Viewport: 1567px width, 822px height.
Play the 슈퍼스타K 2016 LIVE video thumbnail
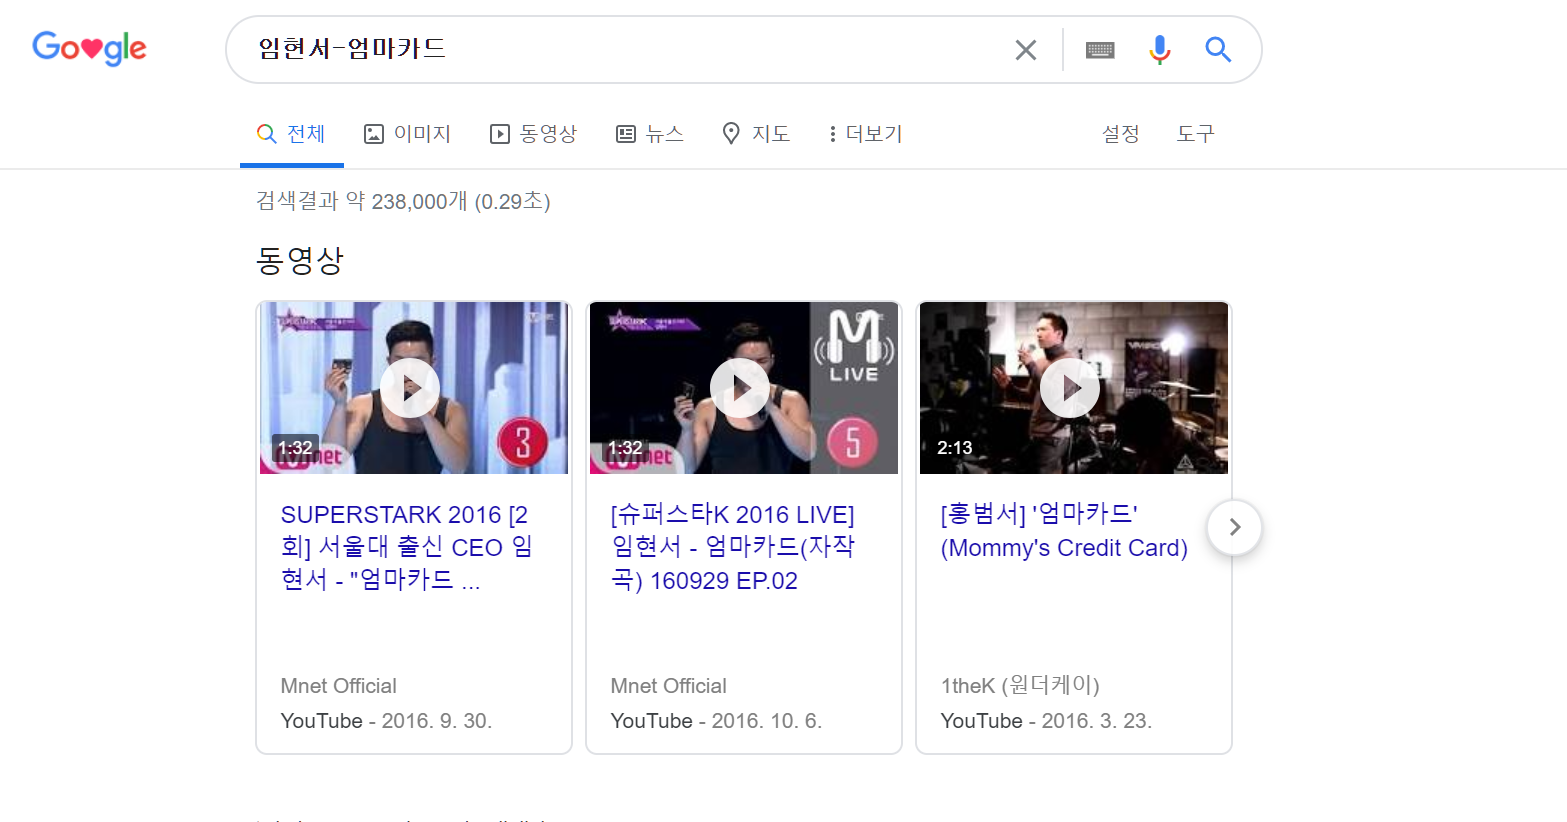(x=744, y=388)
